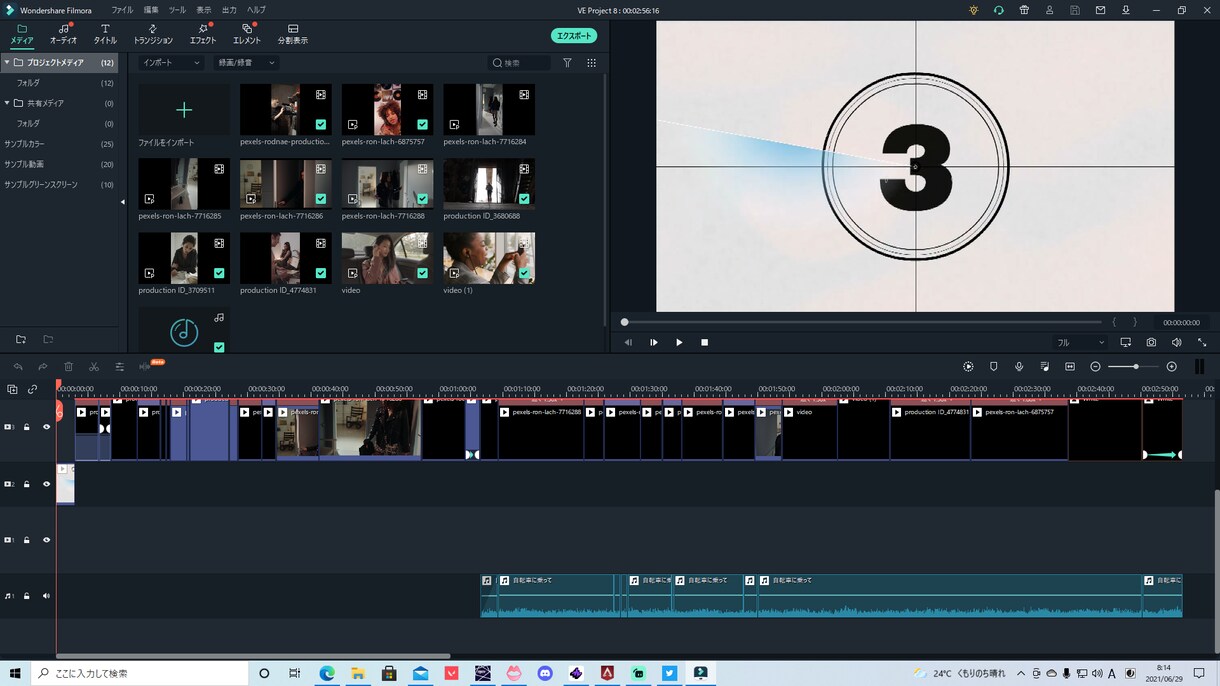Add new folder icon in sidebar
This screenshot has height=686, width=1220.
tap(20, 340)
